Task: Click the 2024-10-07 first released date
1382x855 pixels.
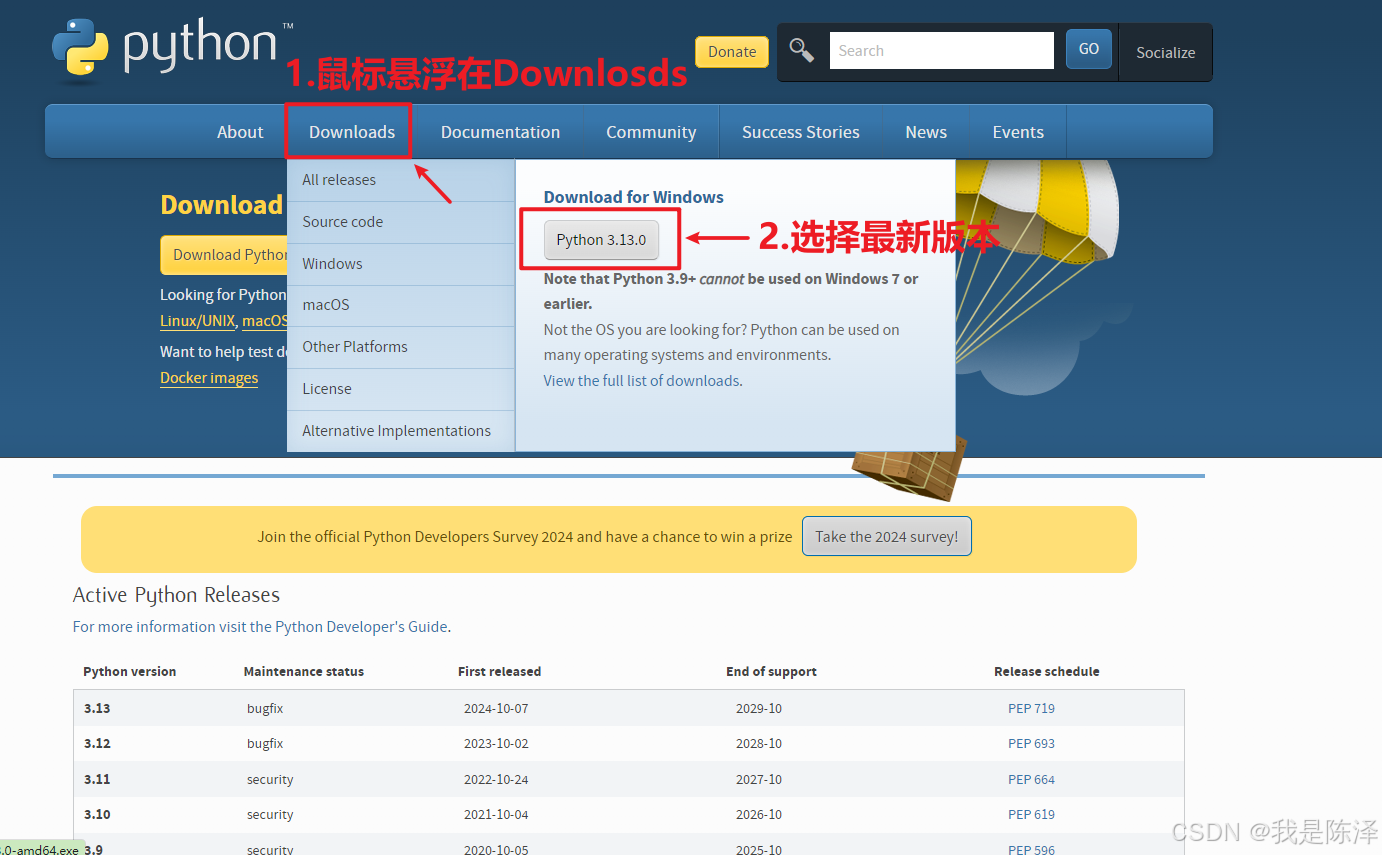Action: coord(496,708)
